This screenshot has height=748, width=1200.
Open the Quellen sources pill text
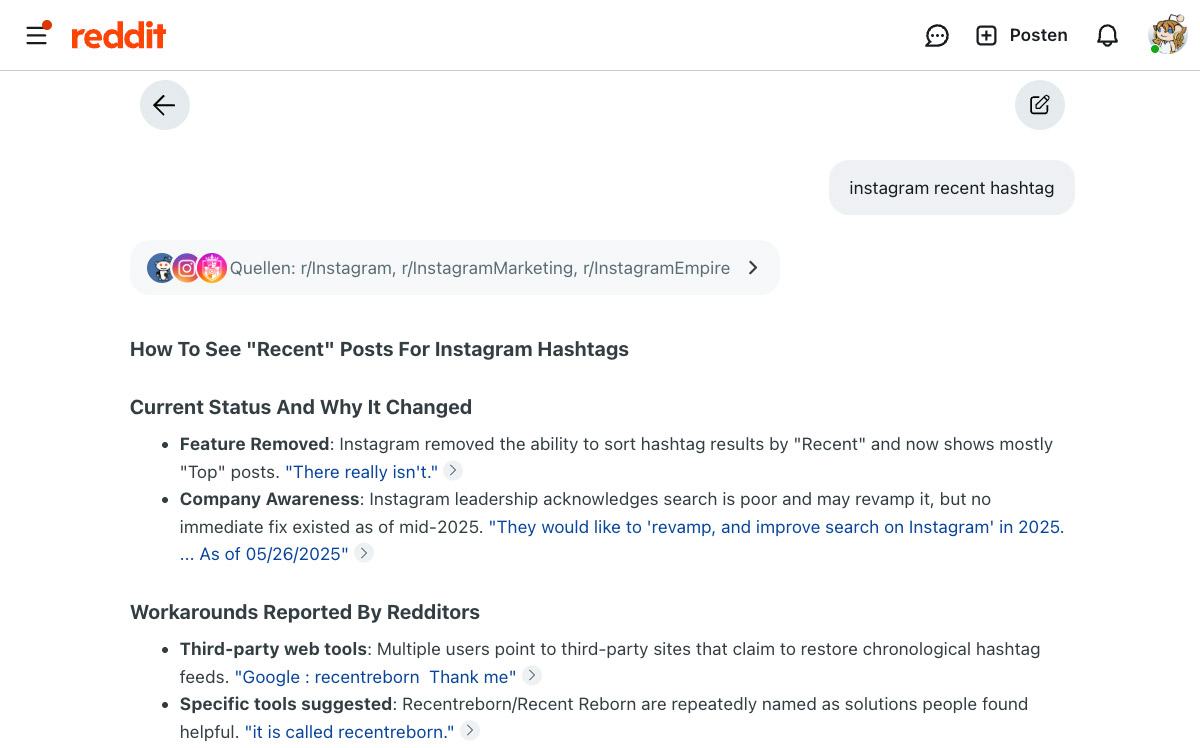tap(480, 268)
